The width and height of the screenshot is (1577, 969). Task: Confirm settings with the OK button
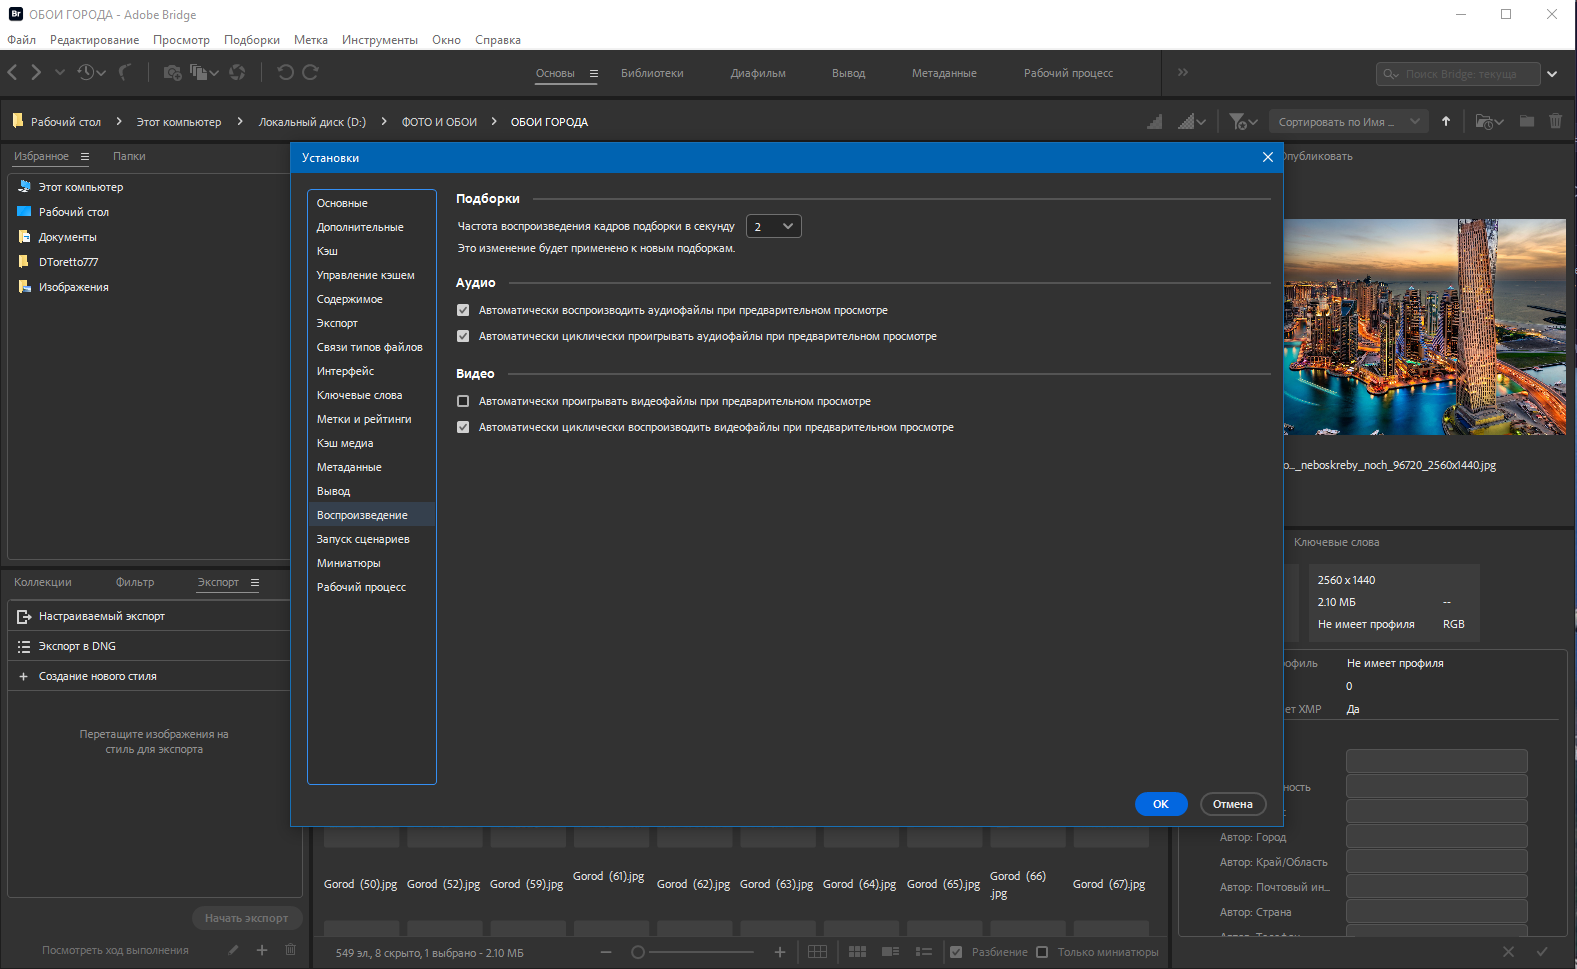(x=1161, y=804)
